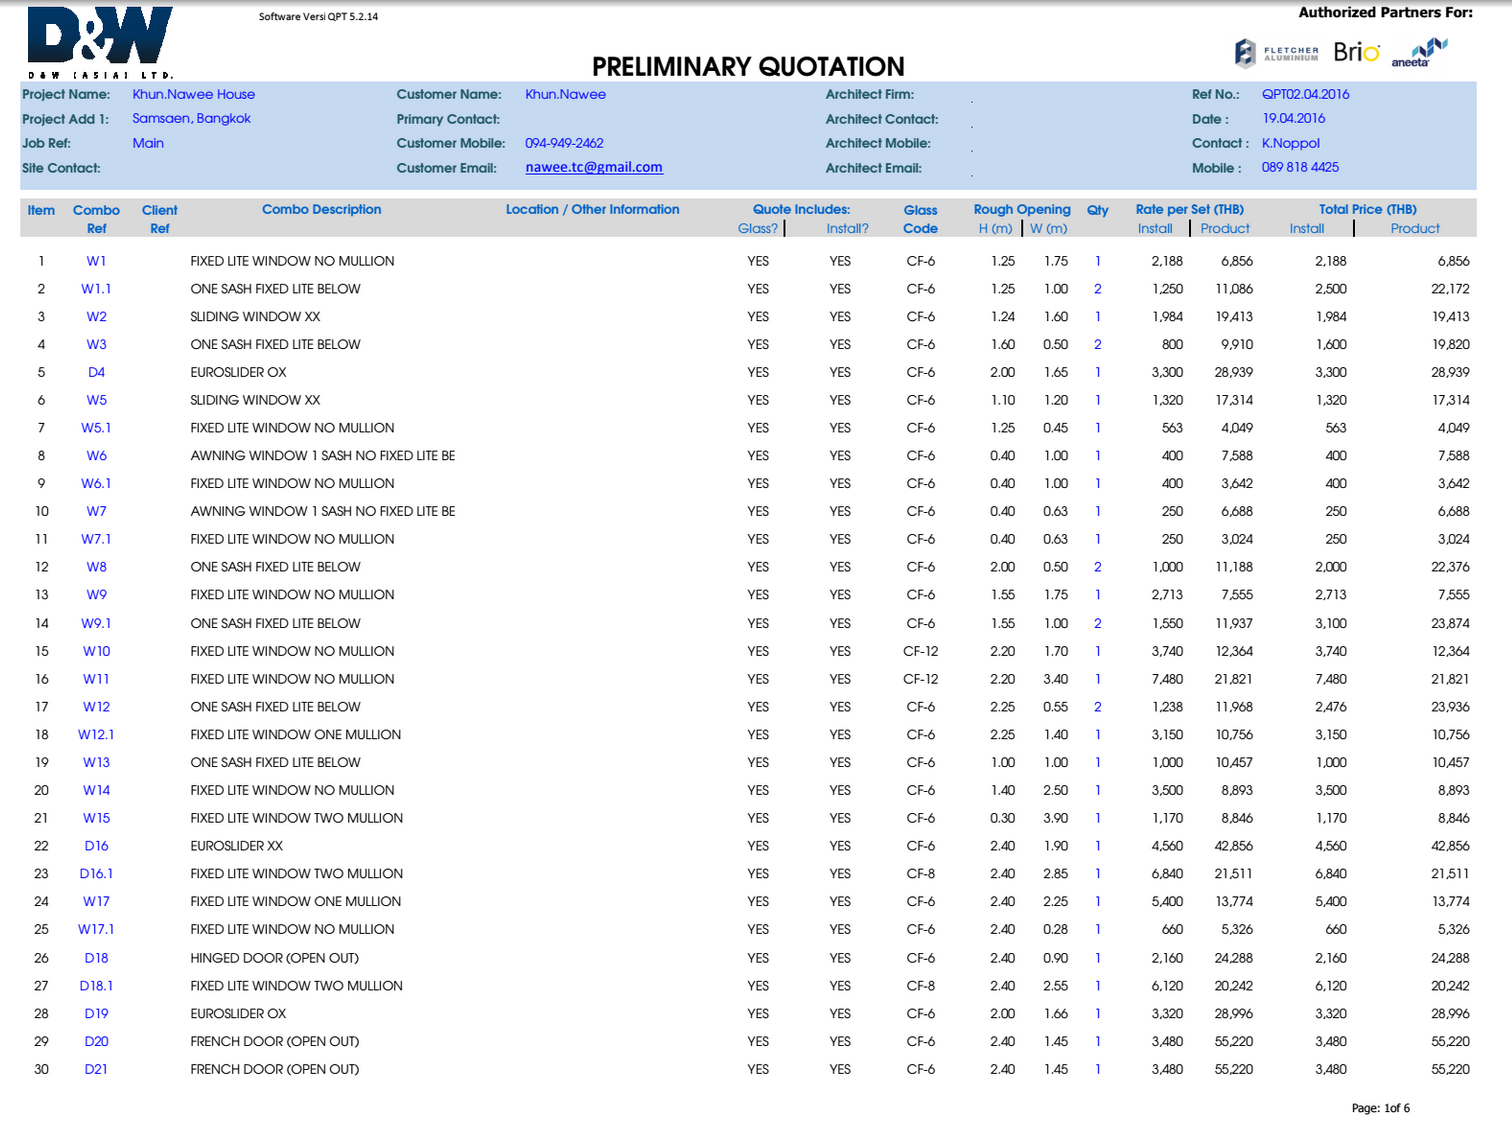Image resolution: width=1512 pixels, height=1131 pixels.
Task: Select combo reference W10
Action: 96,651
